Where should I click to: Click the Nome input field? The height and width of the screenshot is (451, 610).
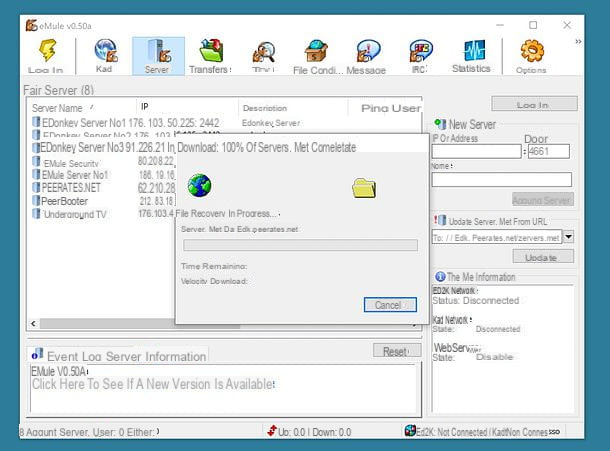pos(502,179)
